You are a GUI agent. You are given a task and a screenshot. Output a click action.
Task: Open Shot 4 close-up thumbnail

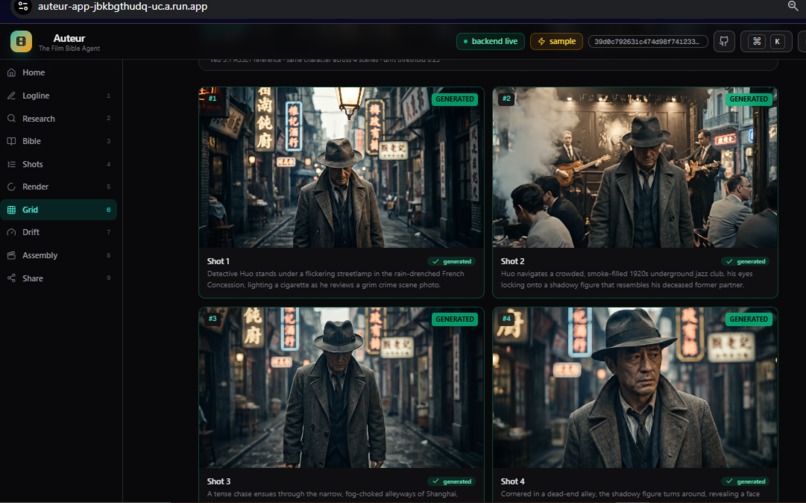click(635, 388)
